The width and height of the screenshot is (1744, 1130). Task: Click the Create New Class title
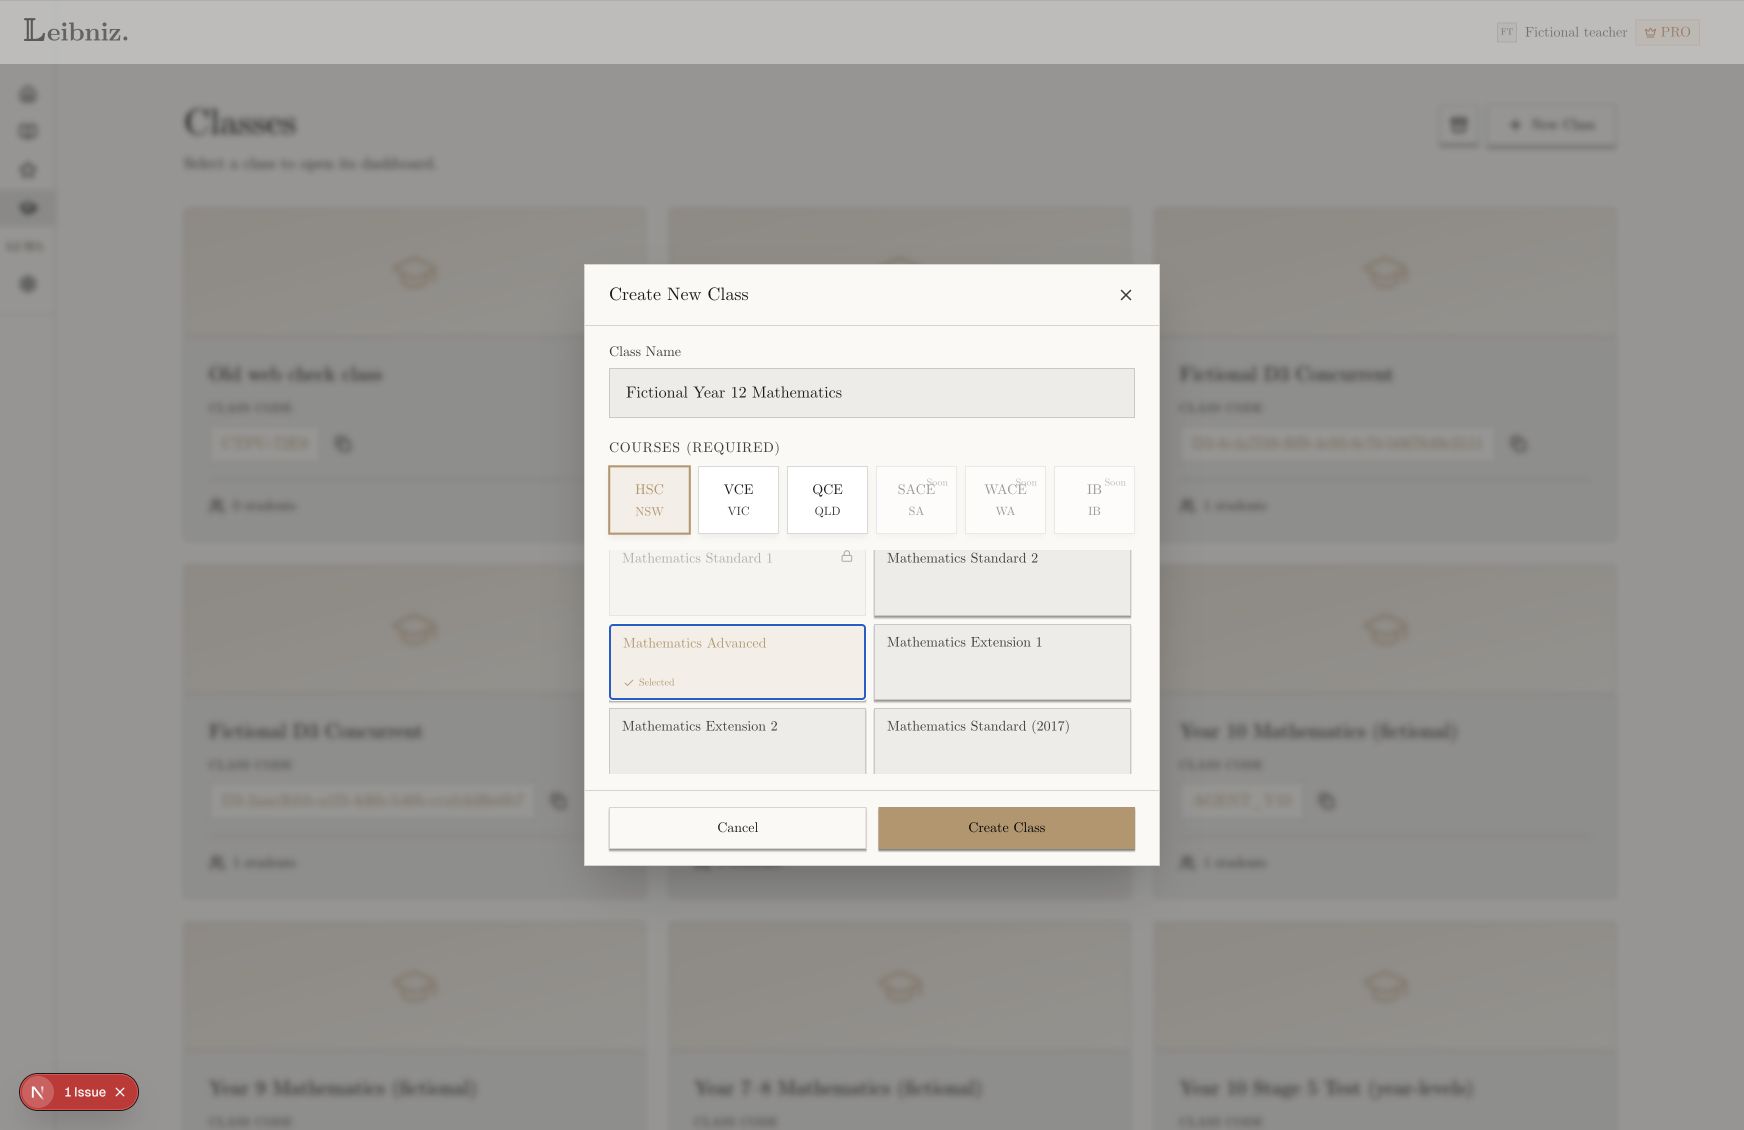(679, 294)
